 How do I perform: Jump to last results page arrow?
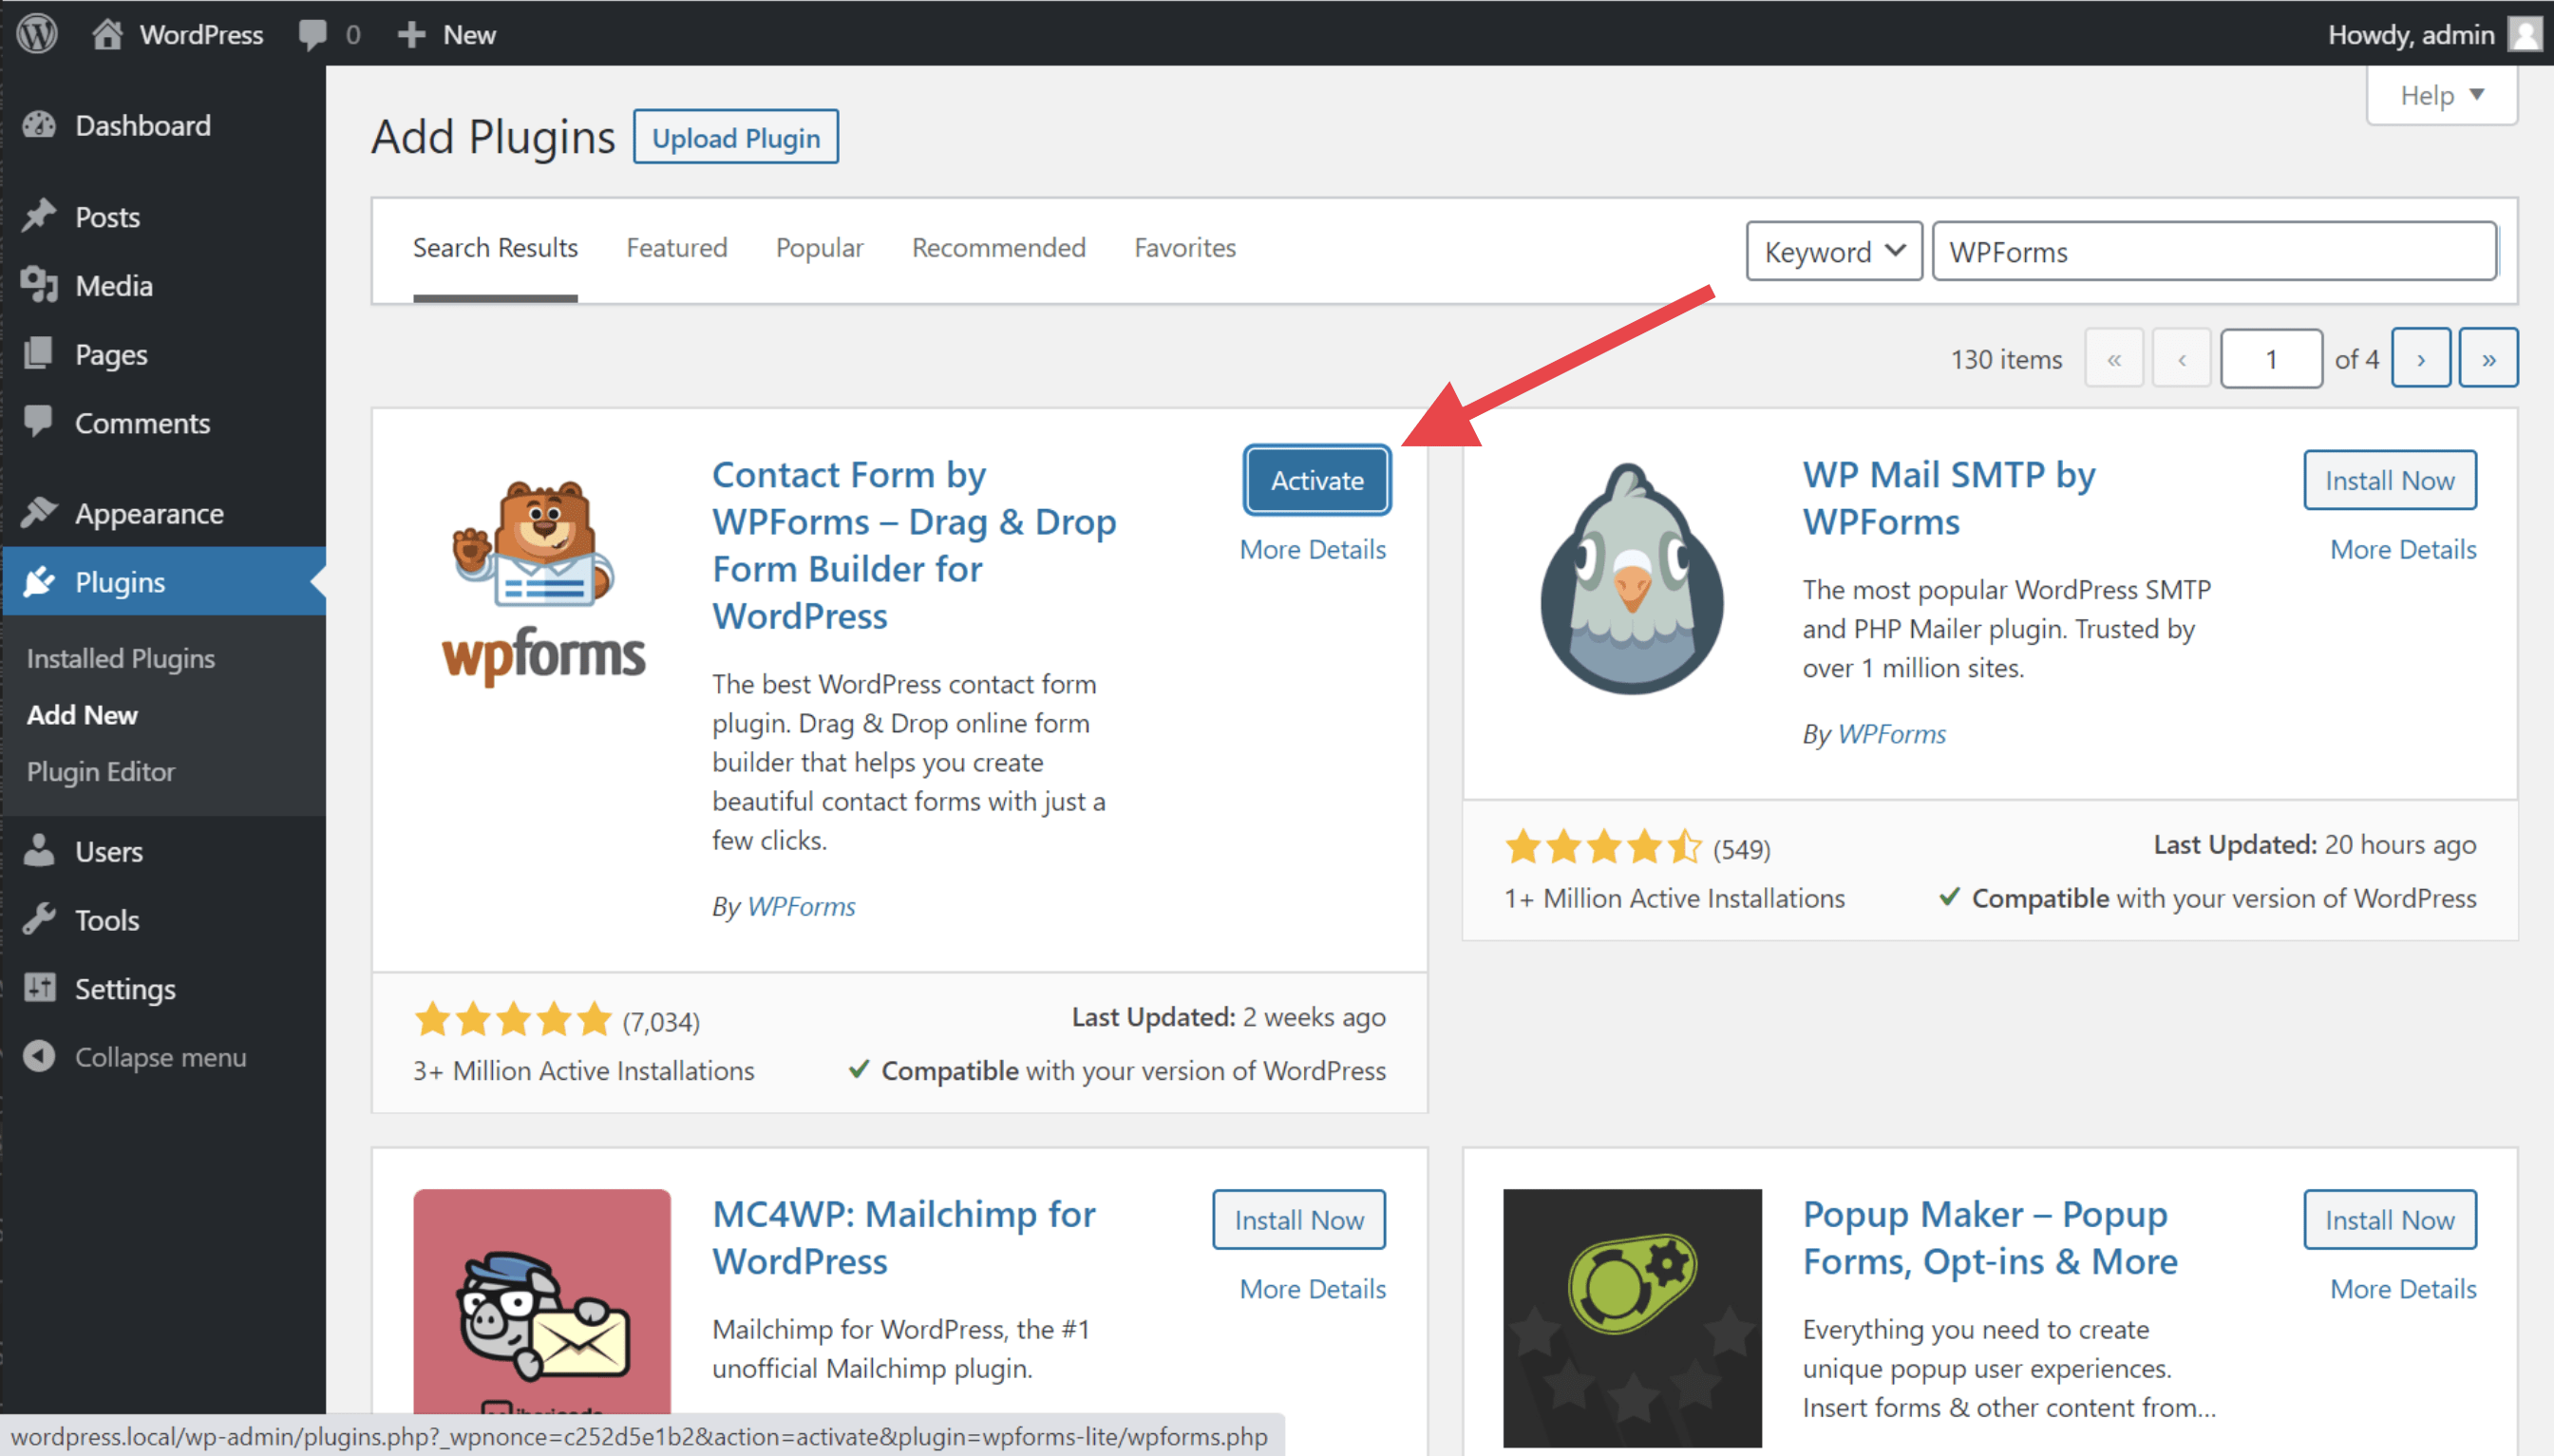[2488, 358]
